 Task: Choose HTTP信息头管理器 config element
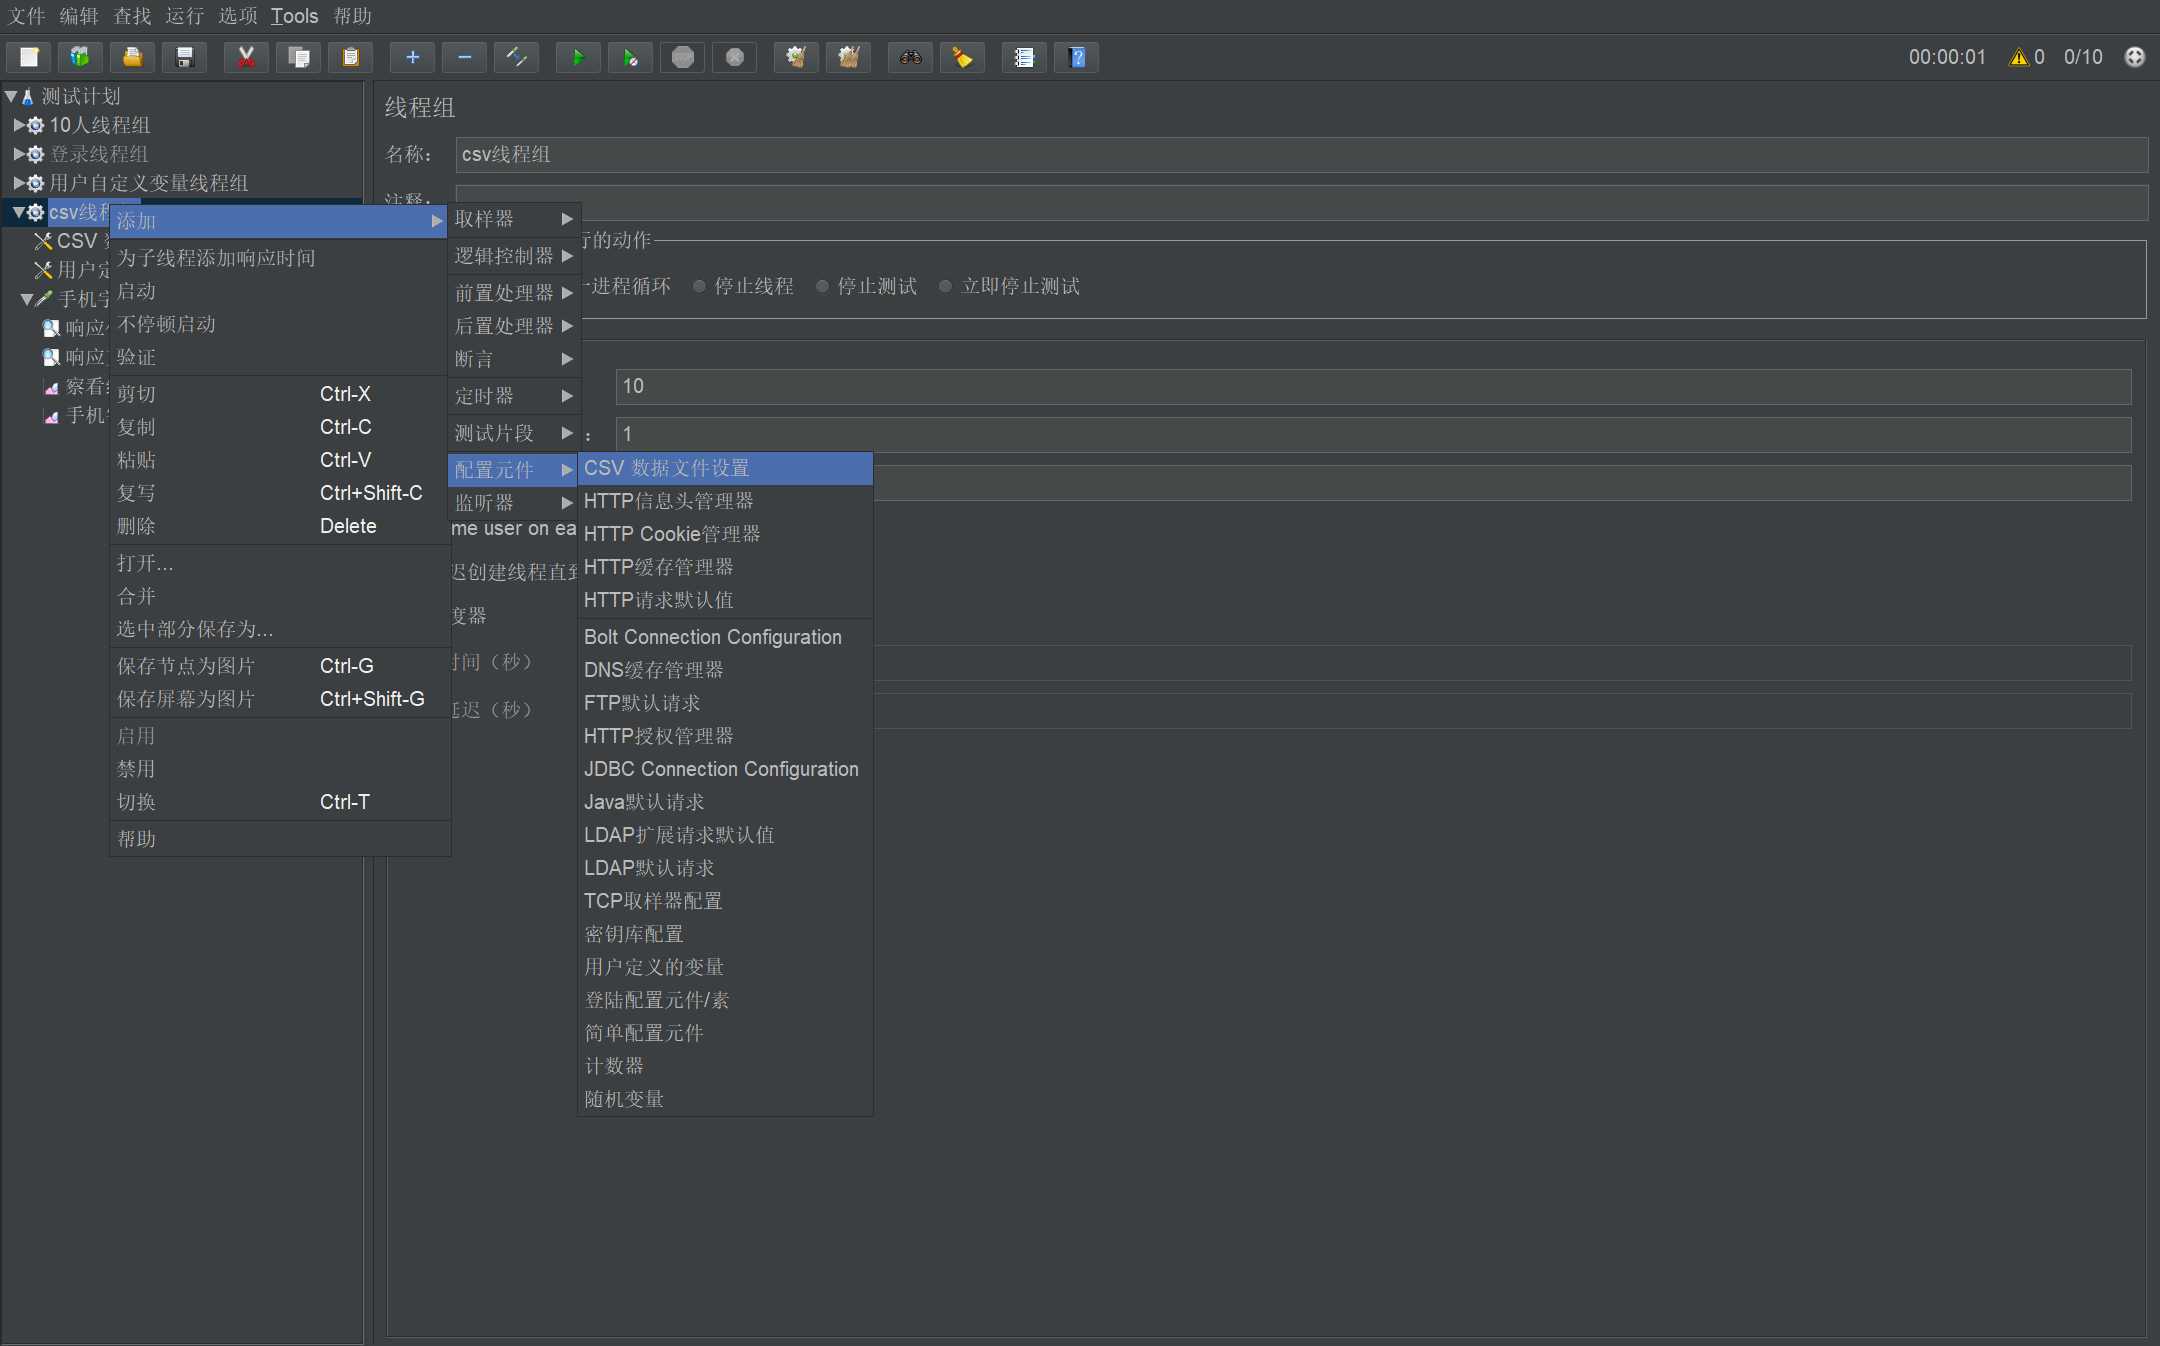coord(725,501)
